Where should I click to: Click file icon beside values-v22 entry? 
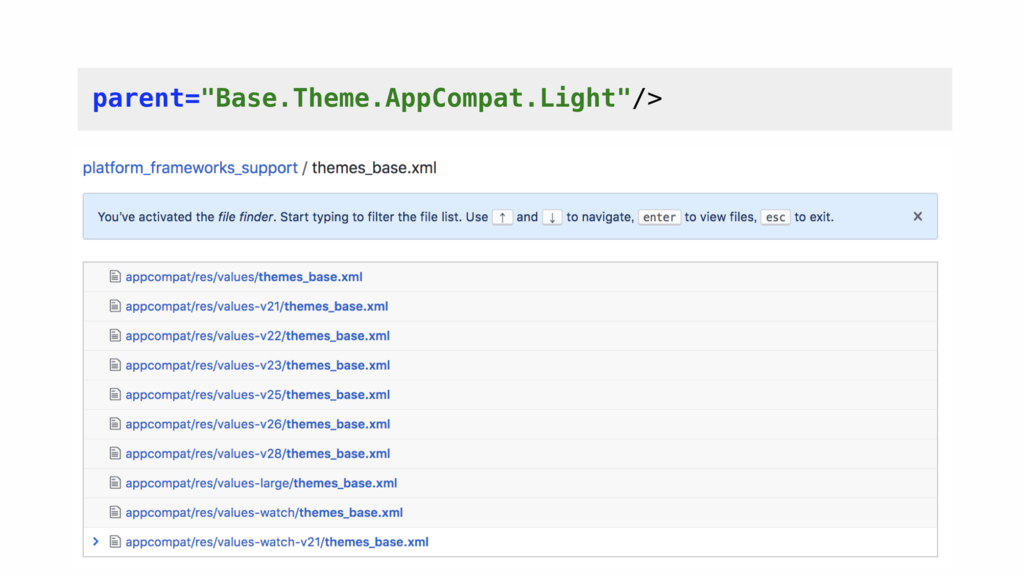click(115, 335)
